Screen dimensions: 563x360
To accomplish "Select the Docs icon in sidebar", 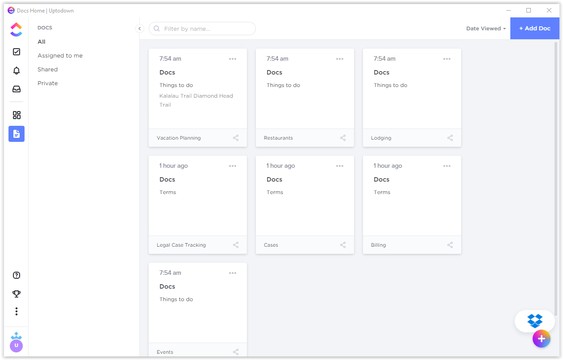I will click(x=17, y=134).
